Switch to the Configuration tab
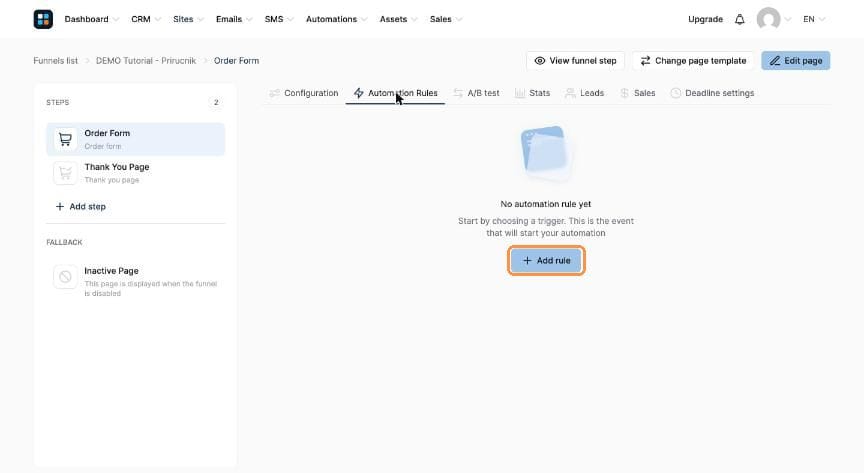Screen dimensions: 864x473 tap(304, 93)
